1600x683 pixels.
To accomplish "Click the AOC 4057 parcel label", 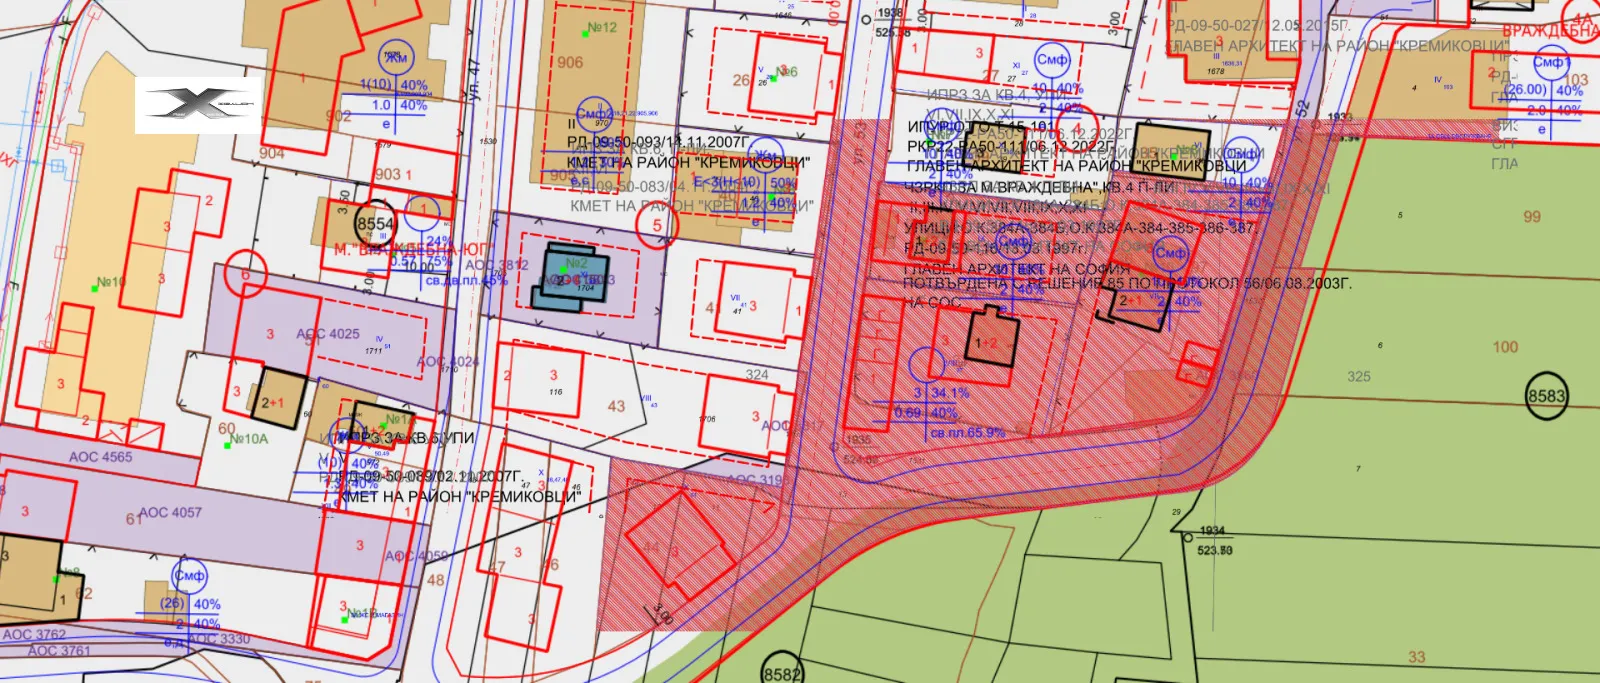I will coord(170,512).
